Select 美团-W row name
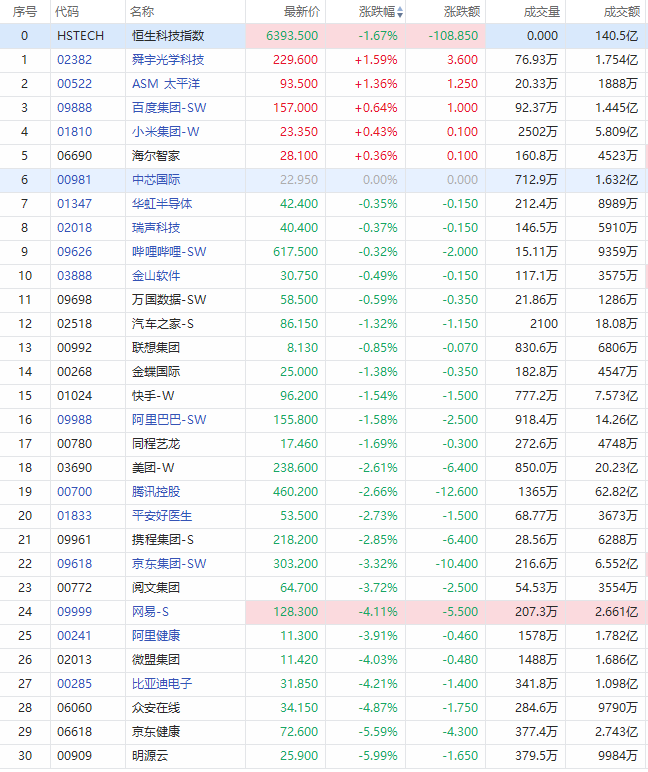The width and height of the screenshot is (648, 772). 153,468
